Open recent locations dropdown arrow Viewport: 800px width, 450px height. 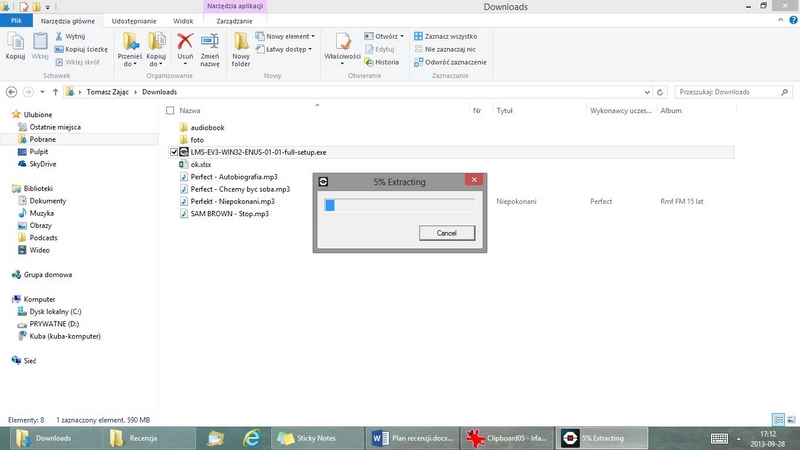42,92
